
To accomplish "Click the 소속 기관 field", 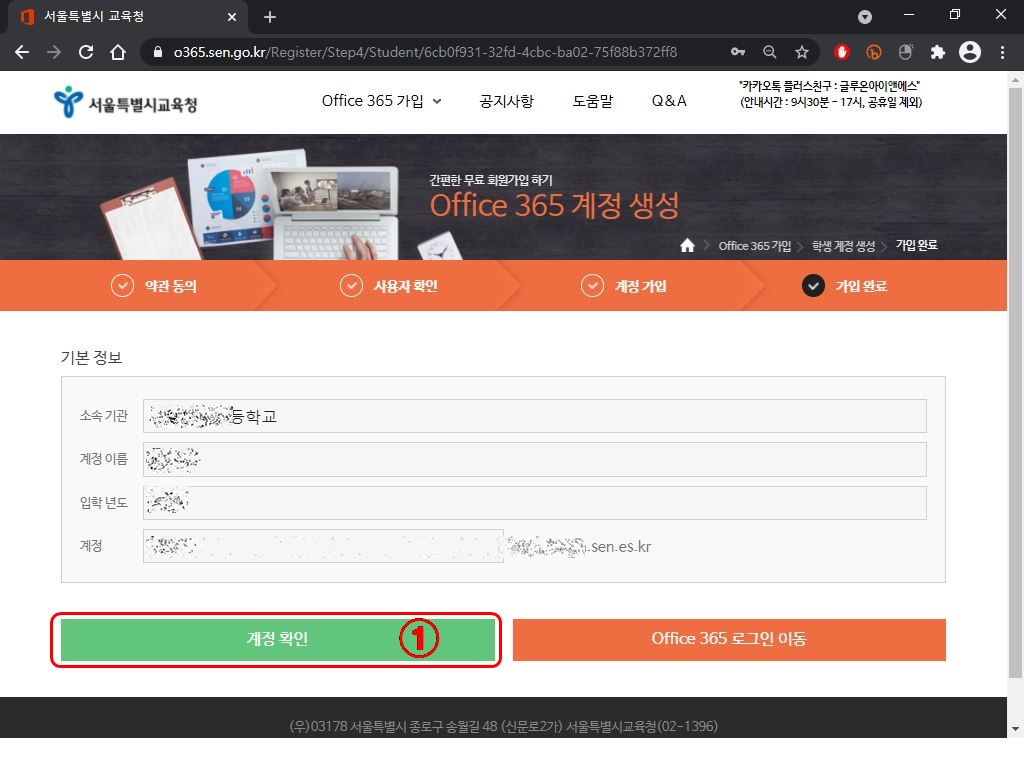I will (x=534, y=416).
